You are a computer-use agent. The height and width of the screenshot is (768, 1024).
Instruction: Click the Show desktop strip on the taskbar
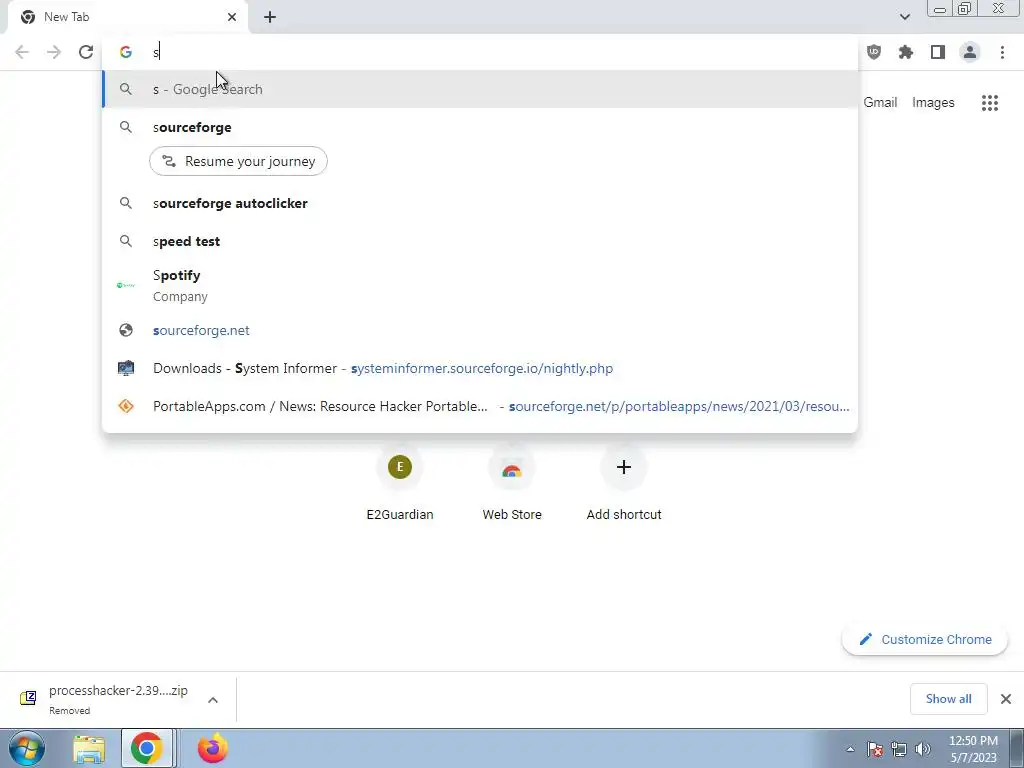tap(1017, 748)
